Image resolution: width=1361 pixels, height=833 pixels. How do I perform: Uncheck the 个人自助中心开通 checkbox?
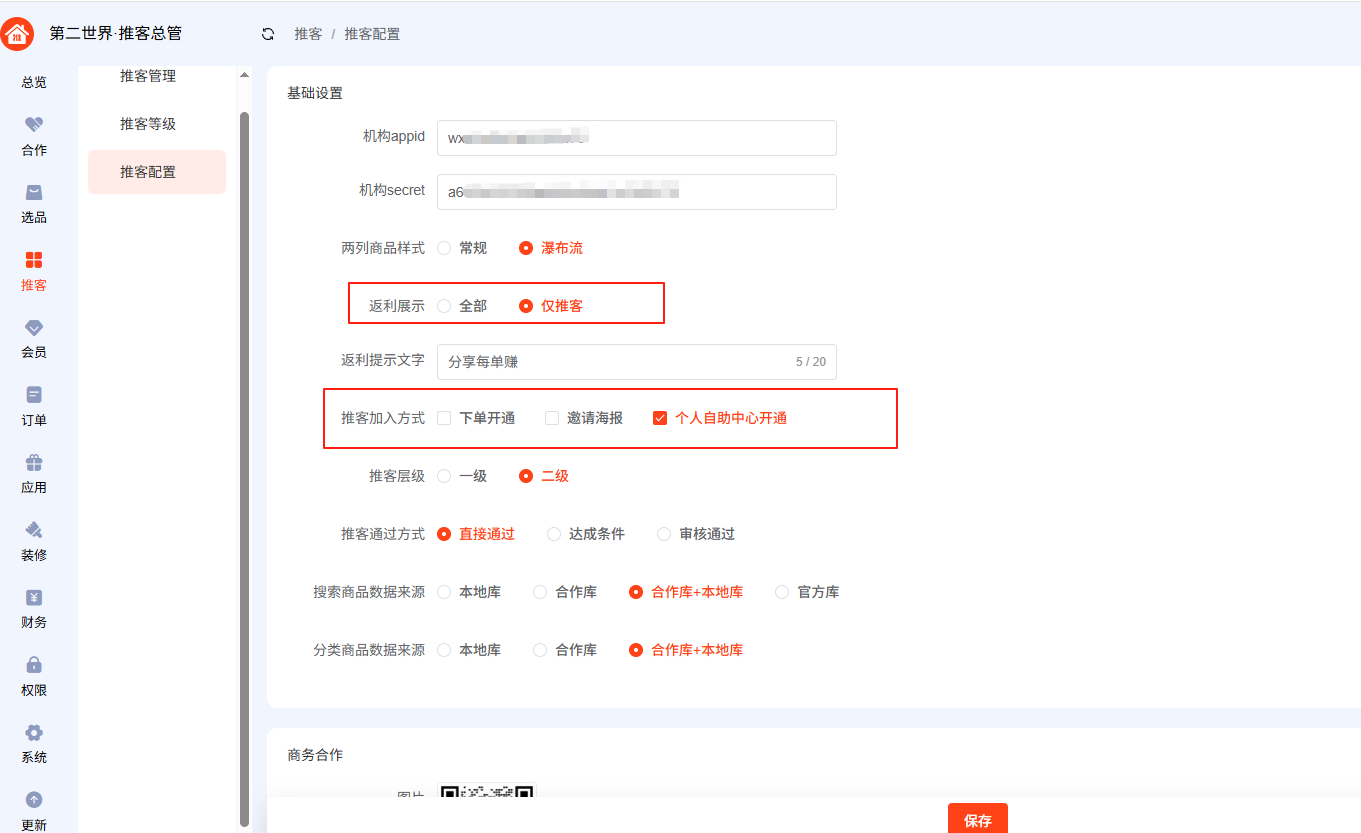(660, 418)
